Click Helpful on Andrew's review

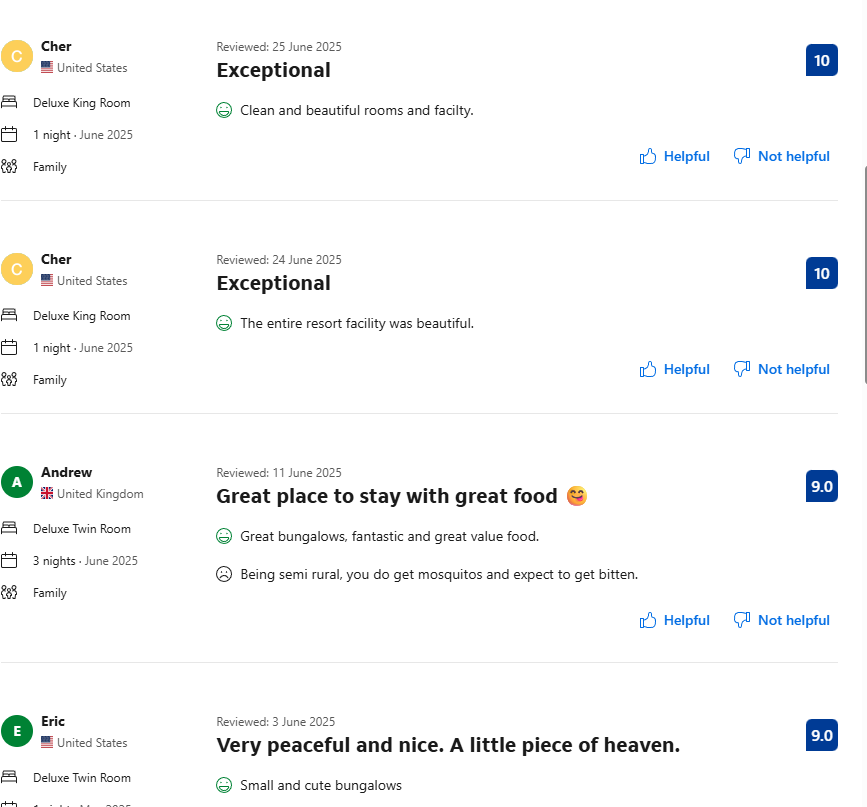[675, 620]
